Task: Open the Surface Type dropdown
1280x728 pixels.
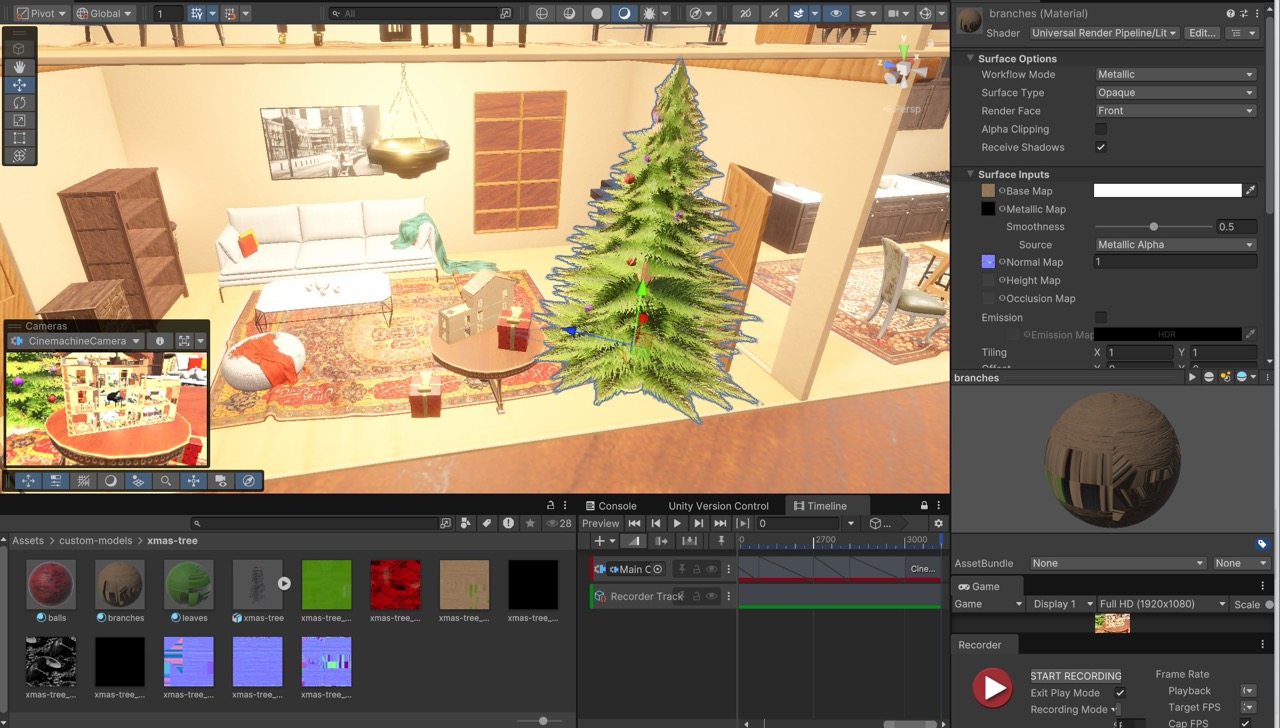Action: 1175,93
